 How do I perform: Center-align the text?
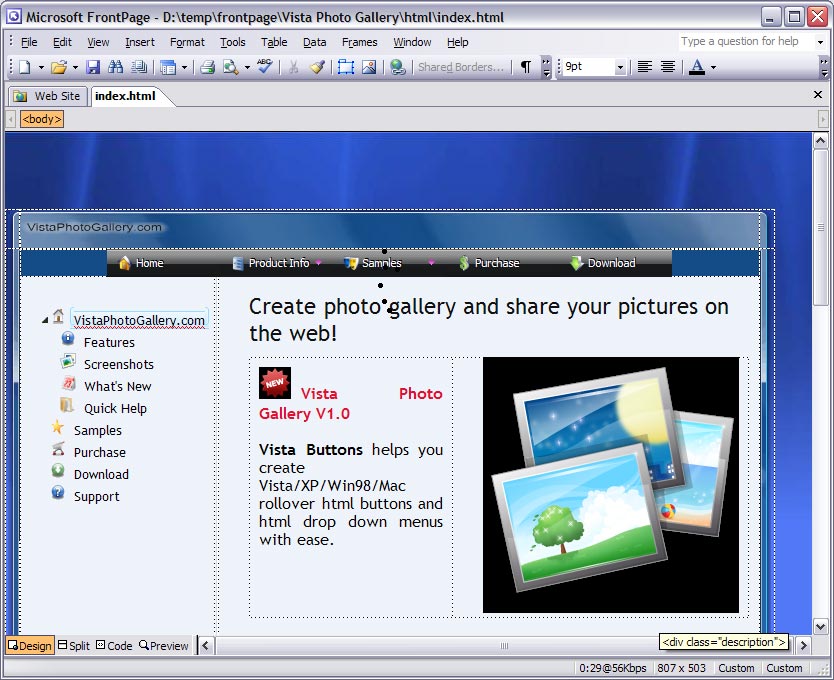click(x=668, y=67)
